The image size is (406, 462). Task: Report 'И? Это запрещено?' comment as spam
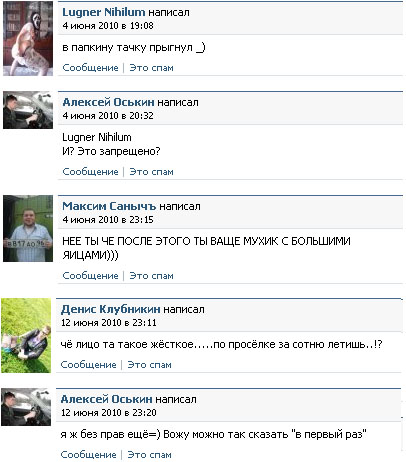point(151,172)
